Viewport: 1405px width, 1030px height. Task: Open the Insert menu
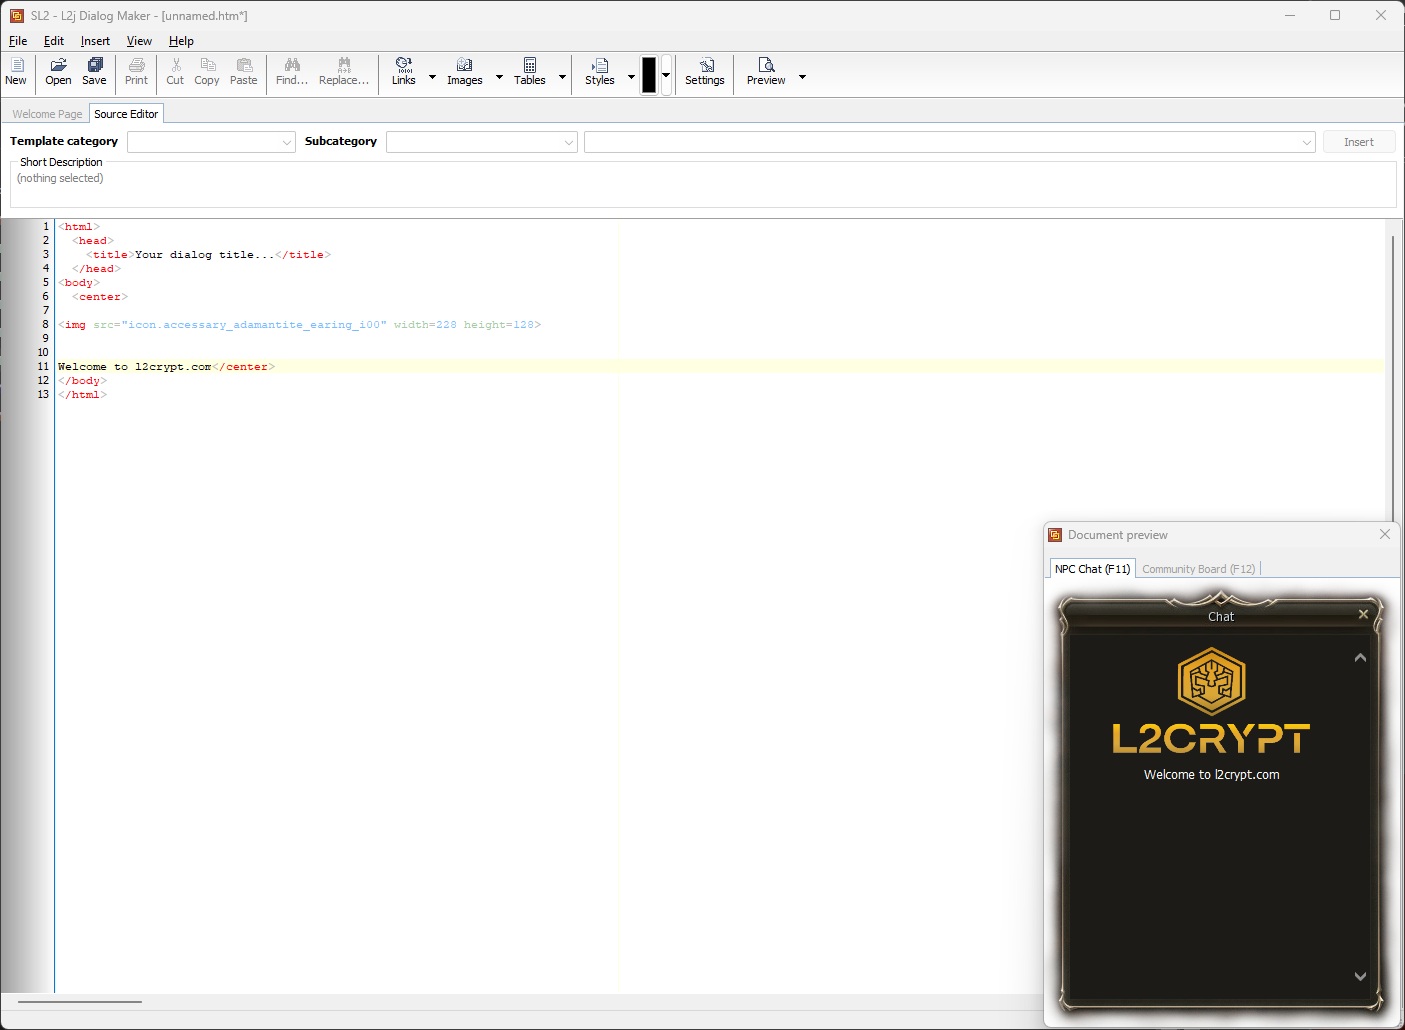[94, 41]
